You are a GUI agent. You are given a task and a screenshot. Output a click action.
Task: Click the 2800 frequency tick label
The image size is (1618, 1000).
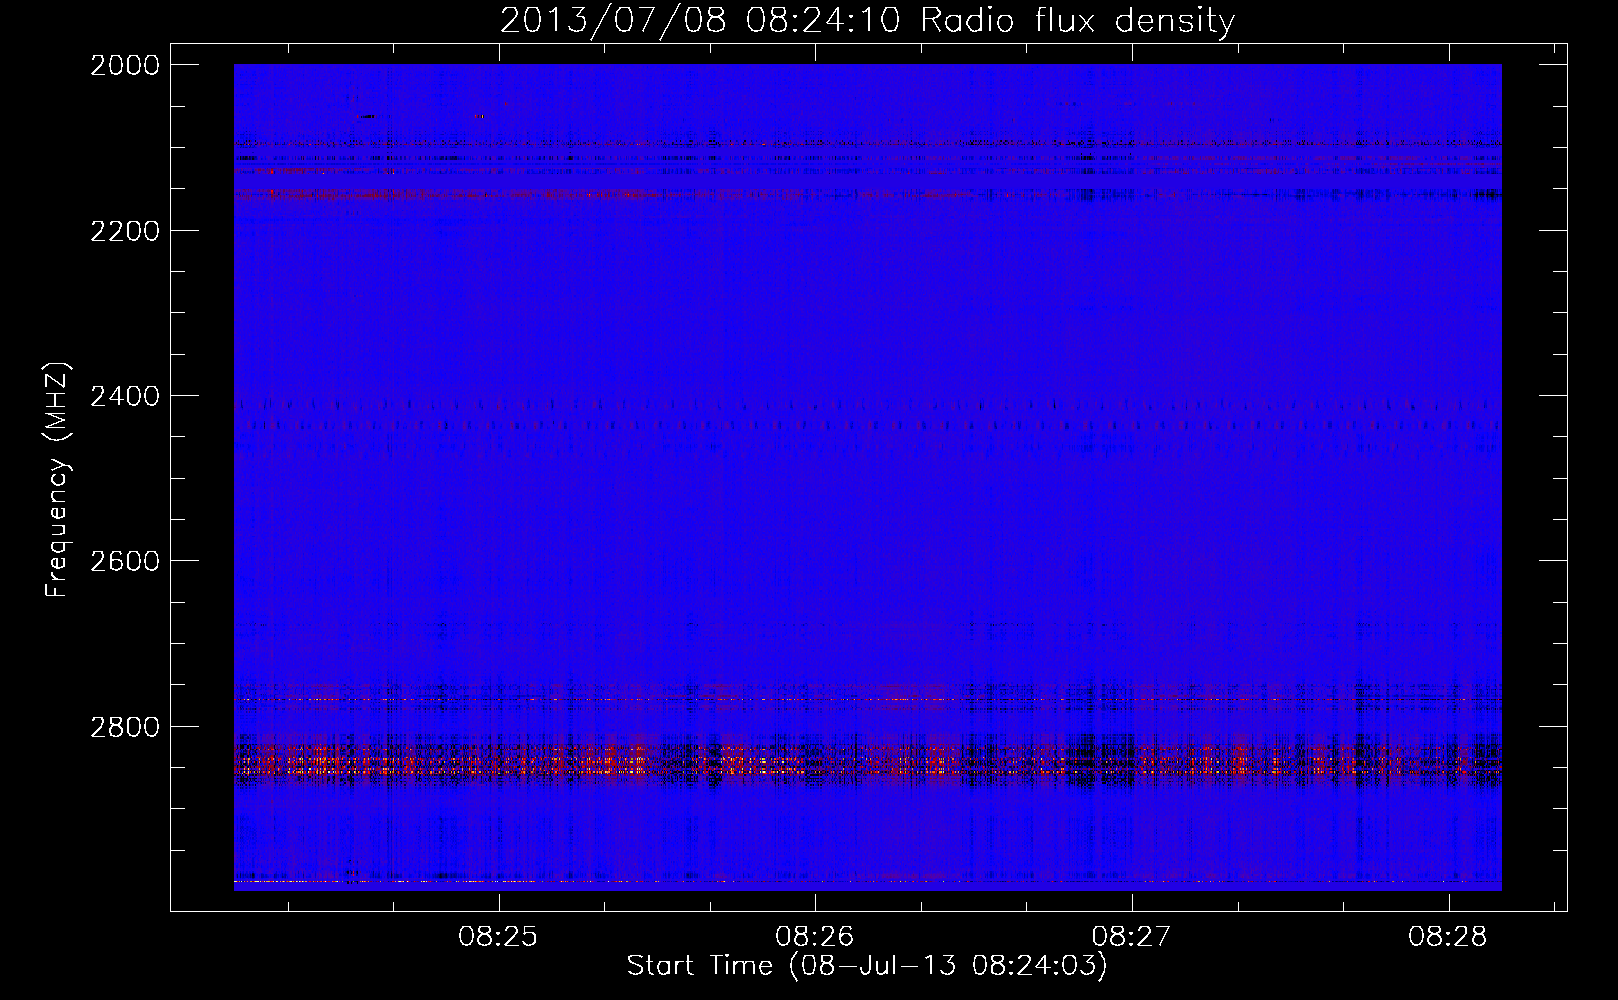click(125, 727)
